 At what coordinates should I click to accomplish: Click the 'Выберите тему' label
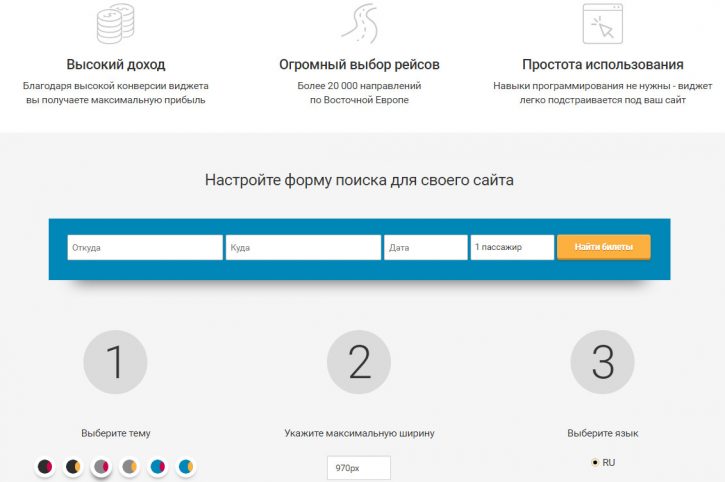116,433
